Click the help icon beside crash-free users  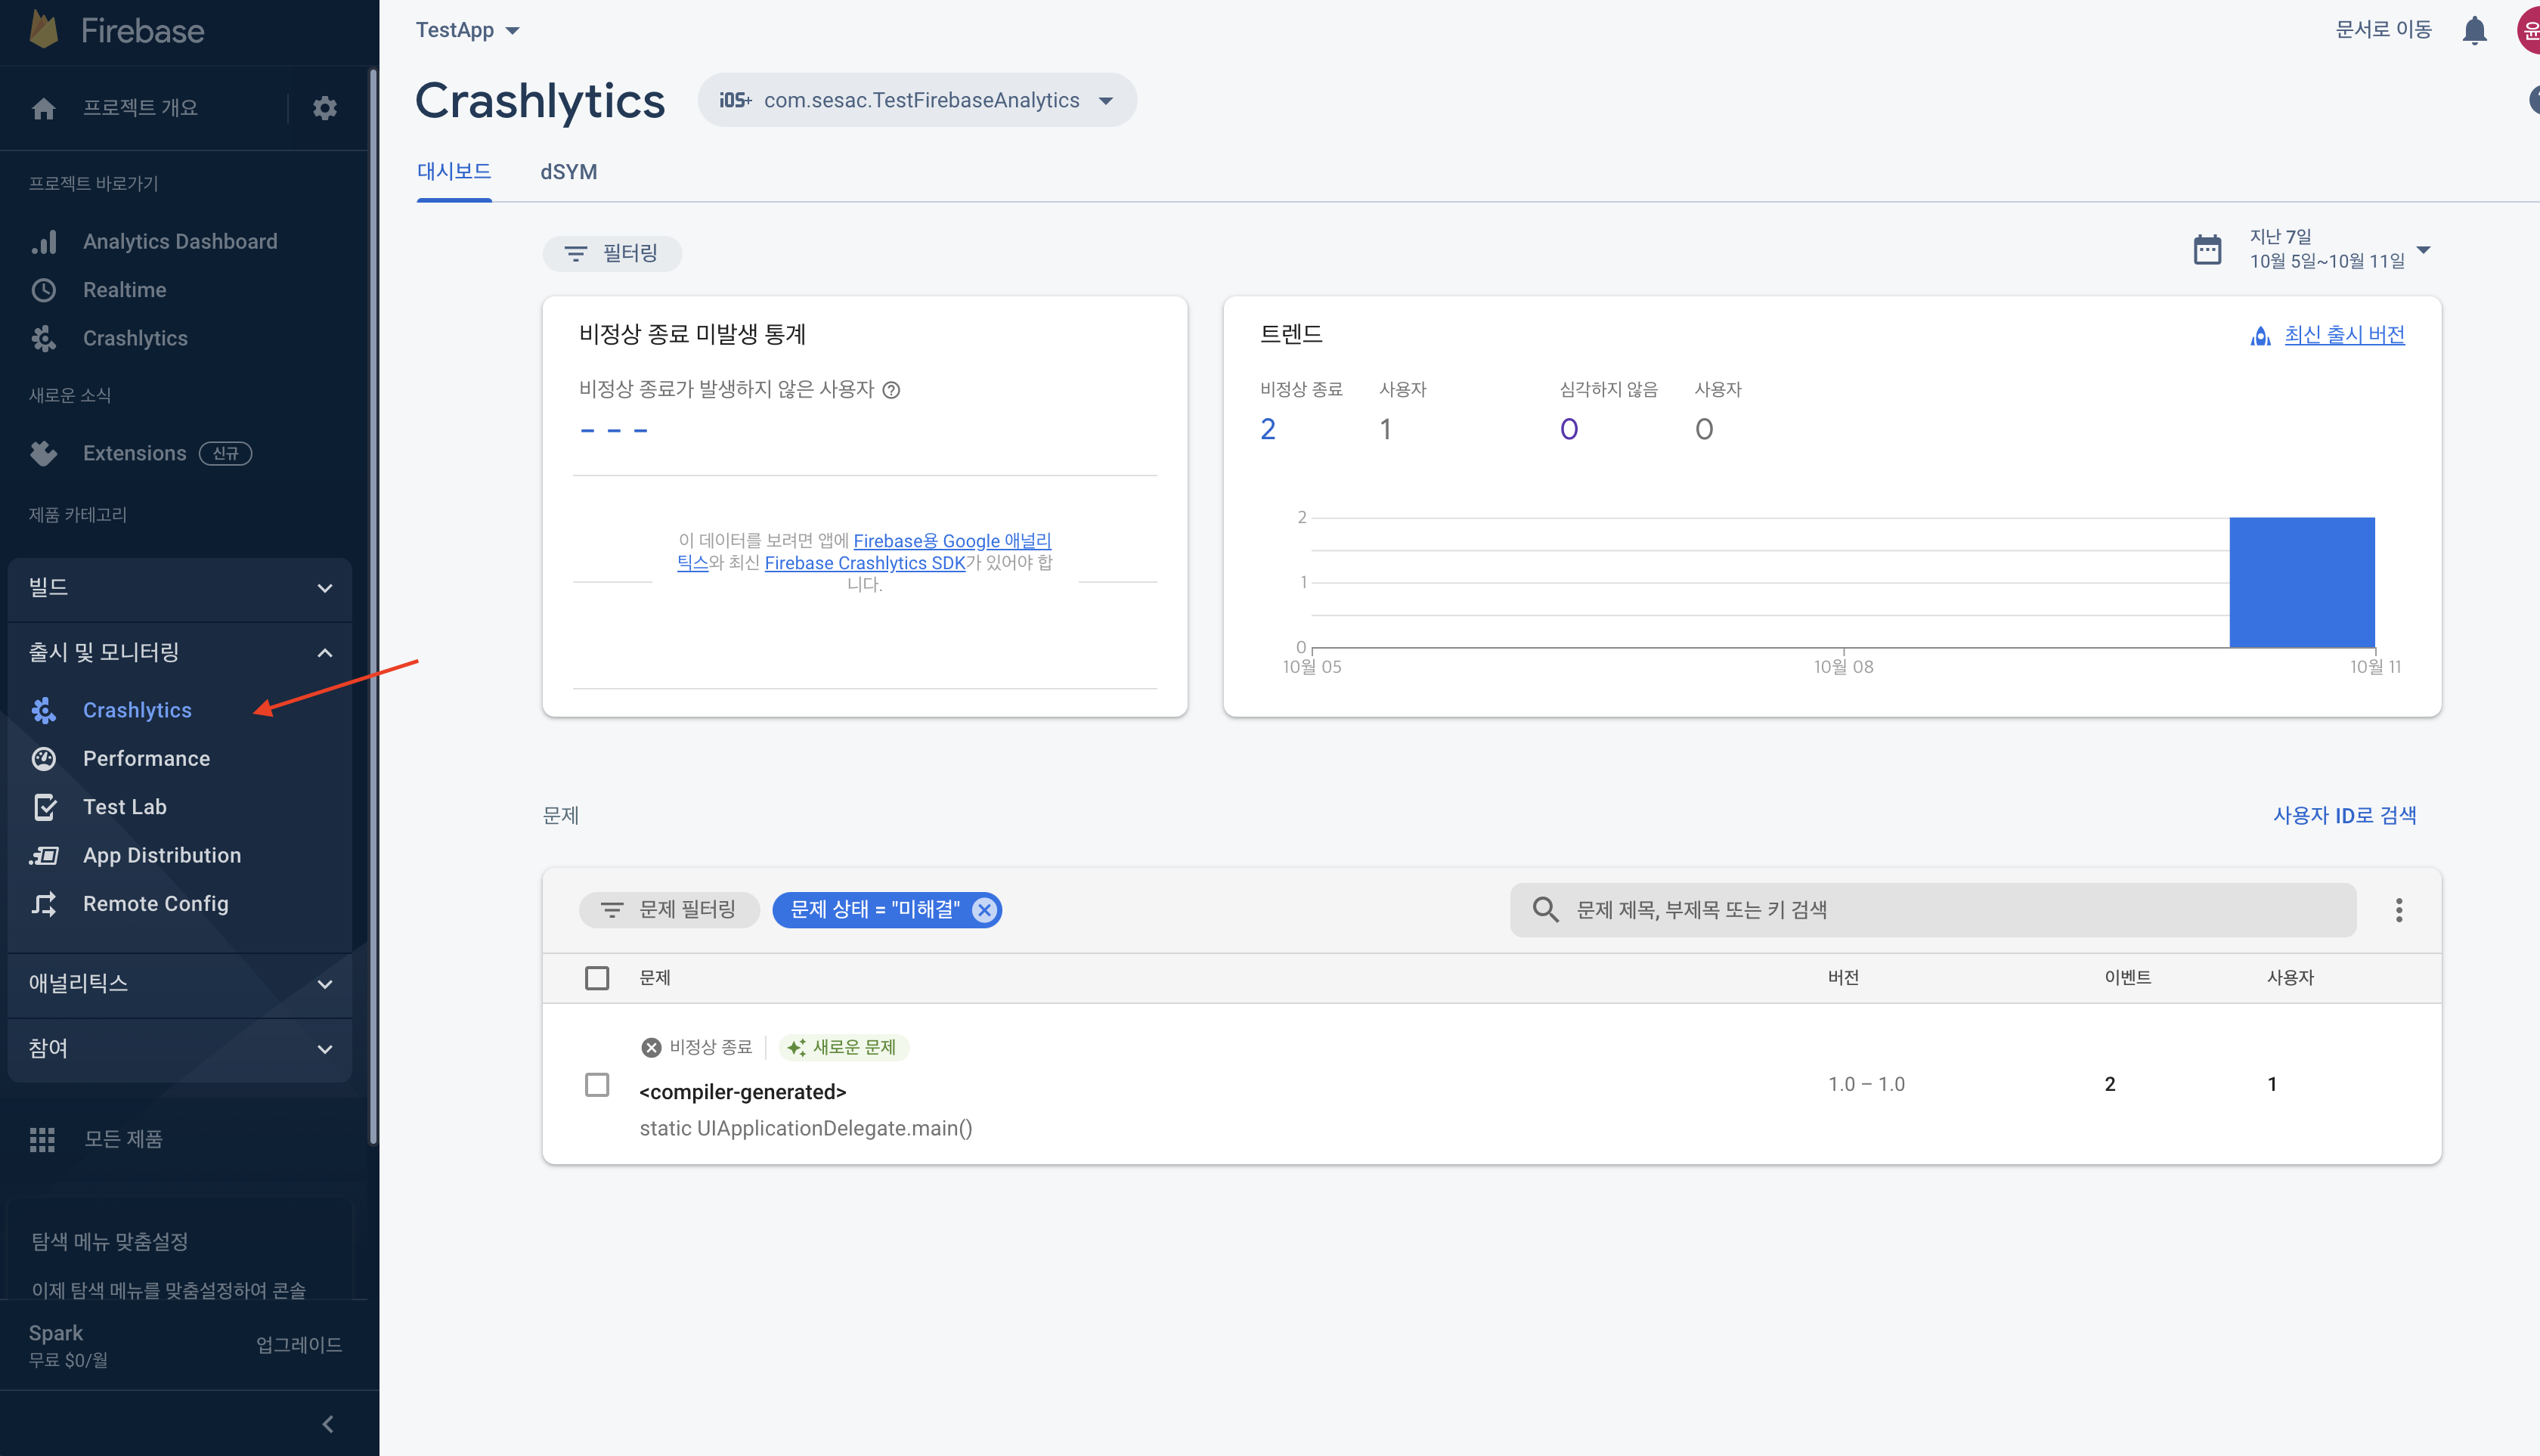click(891, 390)
